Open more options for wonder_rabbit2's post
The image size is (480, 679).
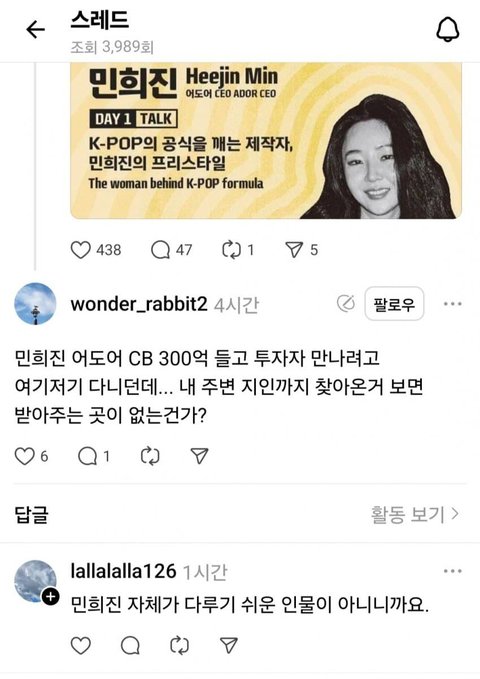coord(453,304)
